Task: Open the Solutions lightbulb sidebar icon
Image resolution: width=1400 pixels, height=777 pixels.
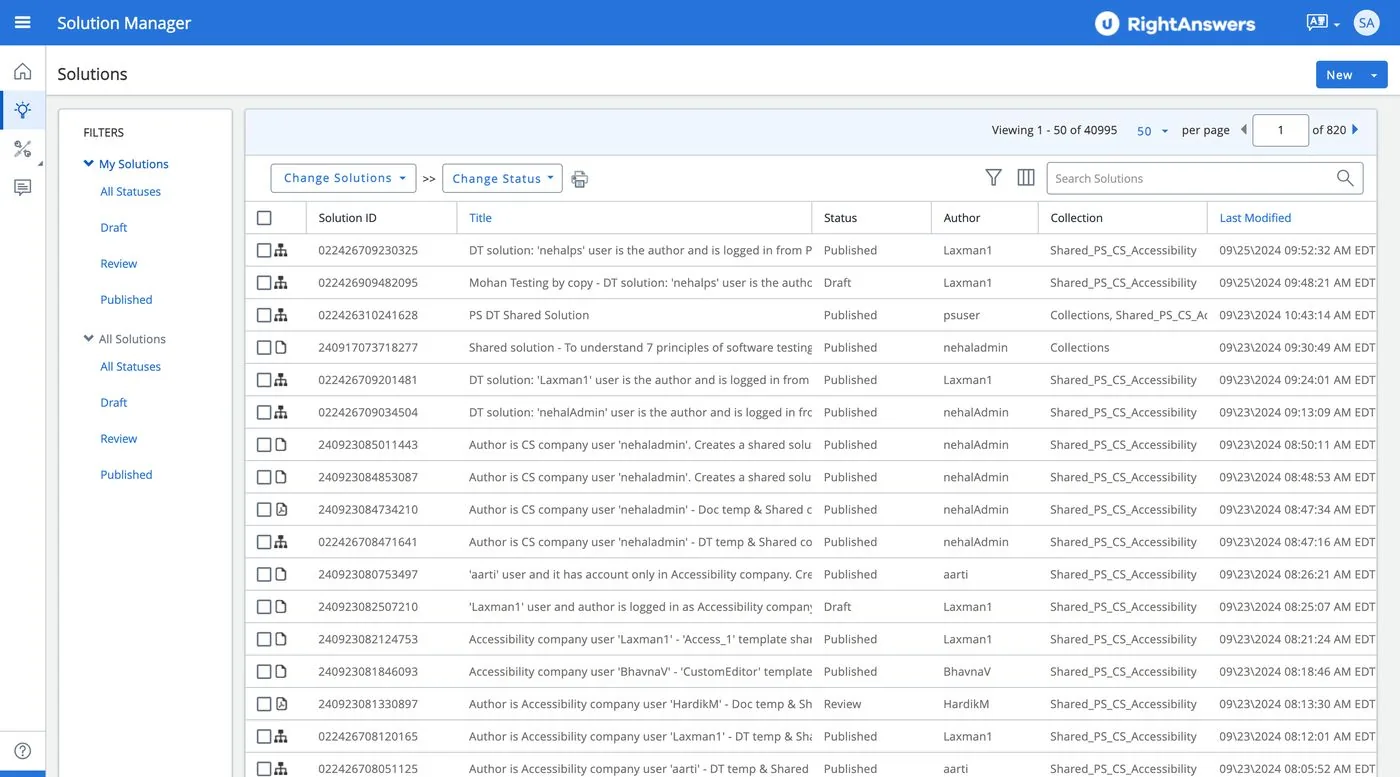Action: coord(22,110)
